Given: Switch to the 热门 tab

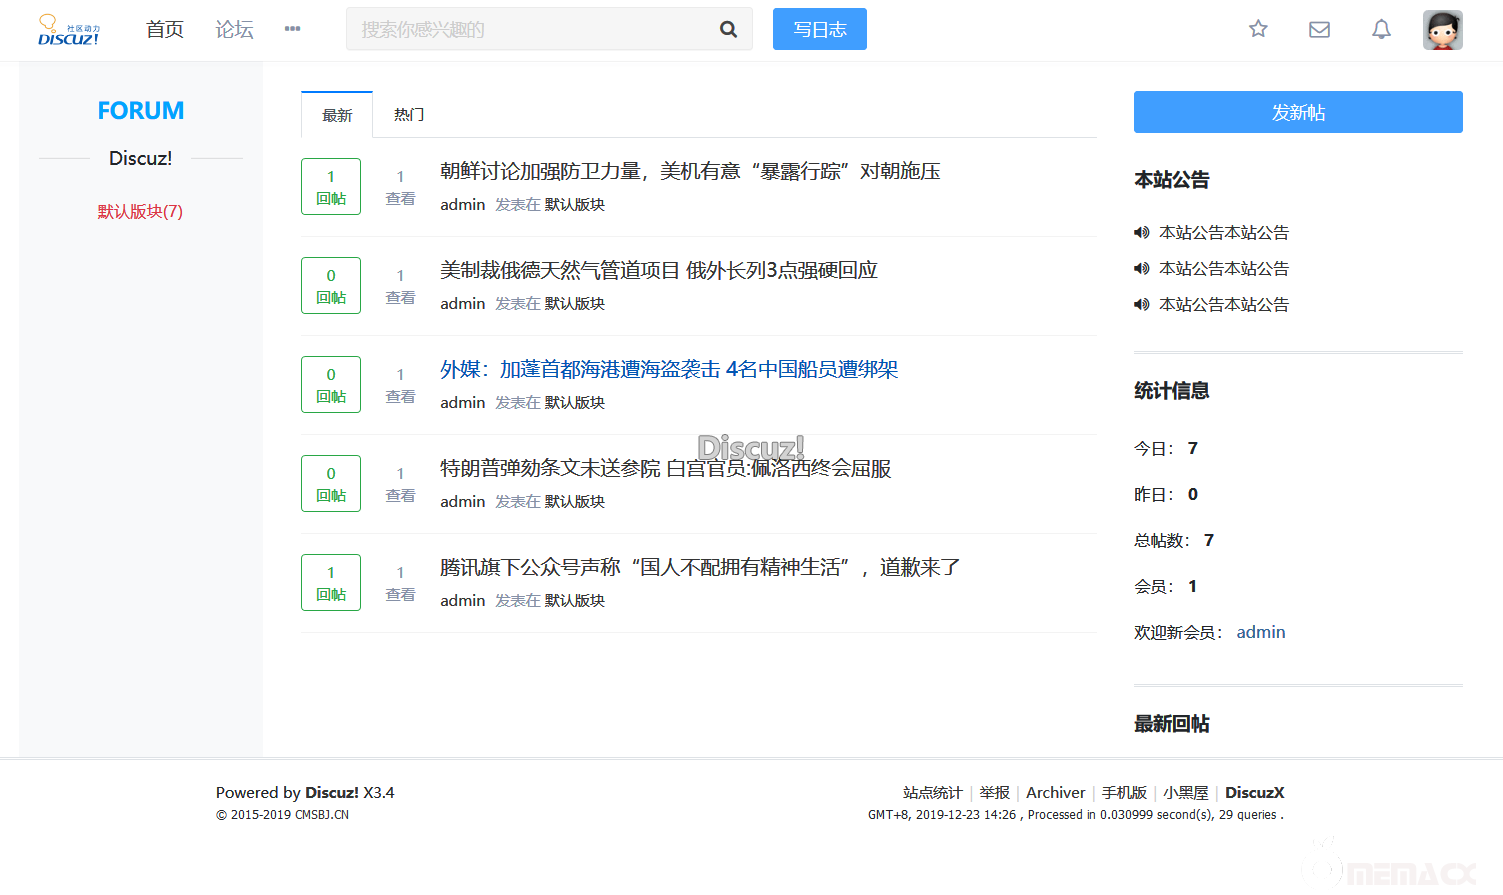Looking at the screenshot, I should (x=409, y=115).
